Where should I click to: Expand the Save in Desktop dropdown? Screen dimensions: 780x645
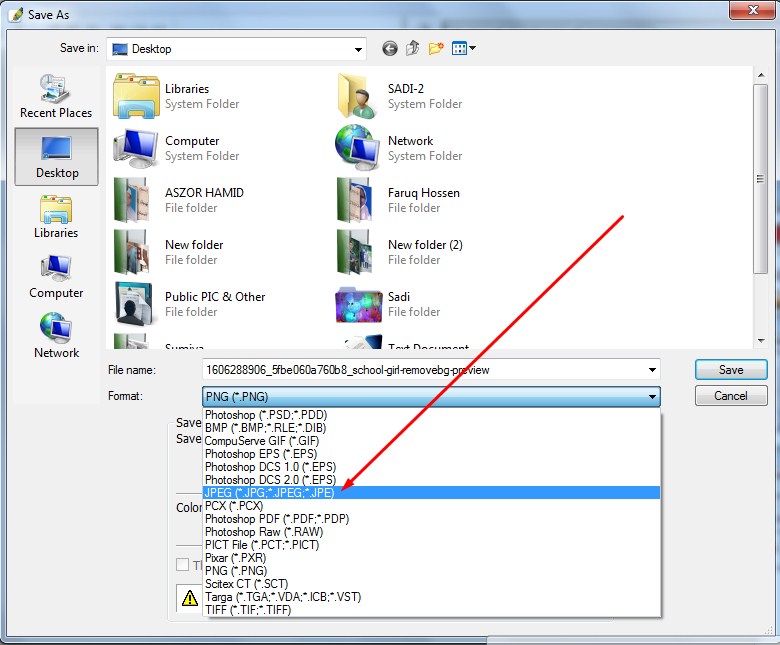click(358, 49)
